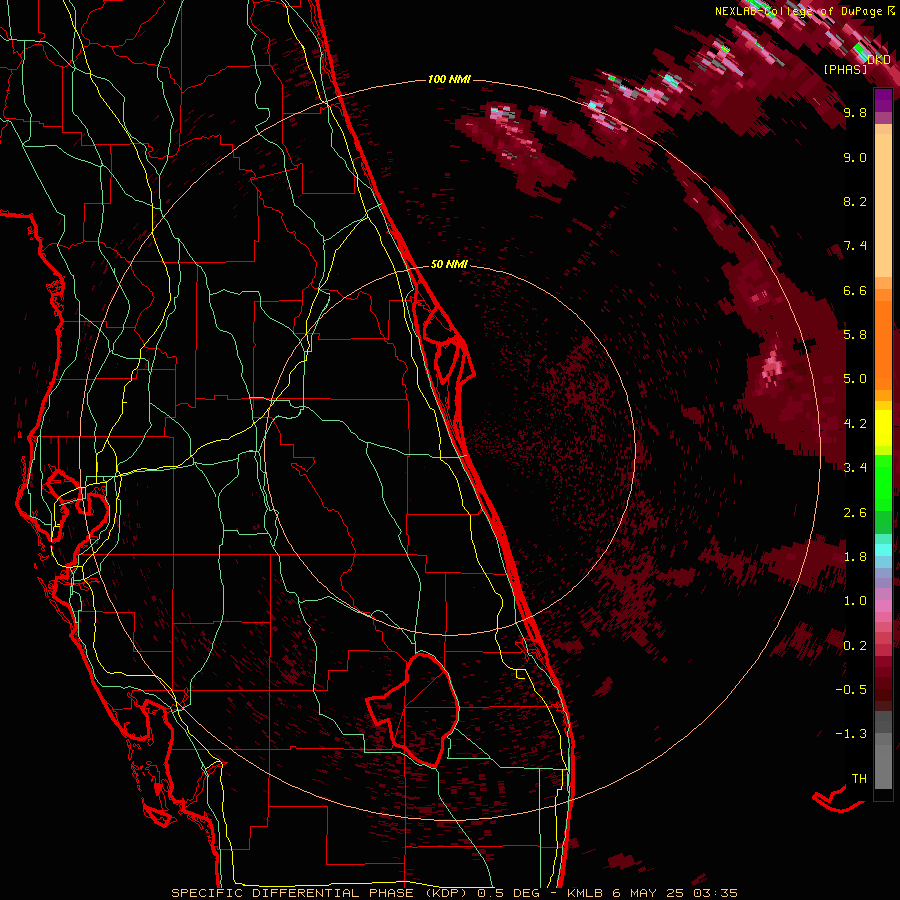Click the [PHAS] units label
This screenshot has width=900, height=900.
coord(845,69)
